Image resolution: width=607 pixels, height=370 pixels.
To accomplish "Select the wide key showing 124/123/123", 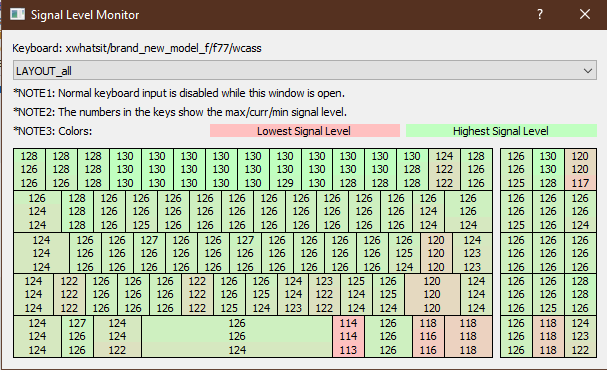I will pyautogui.click(x=472, y=253).
